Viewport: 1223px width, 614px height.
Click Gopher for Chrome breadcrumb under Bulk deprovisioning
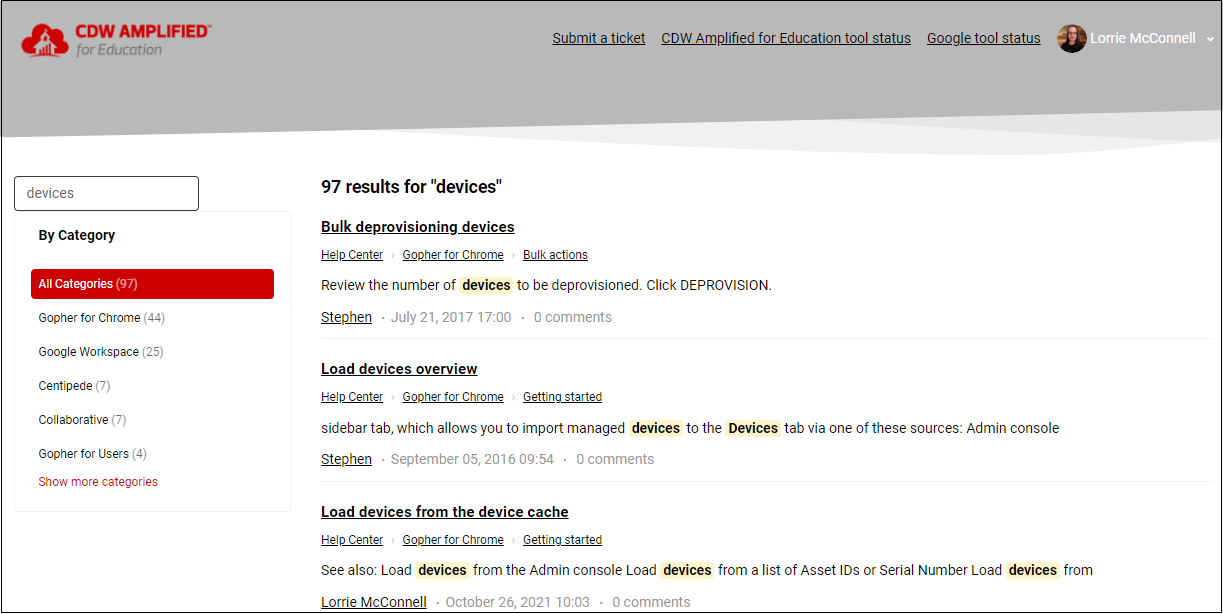pos(453,255)
